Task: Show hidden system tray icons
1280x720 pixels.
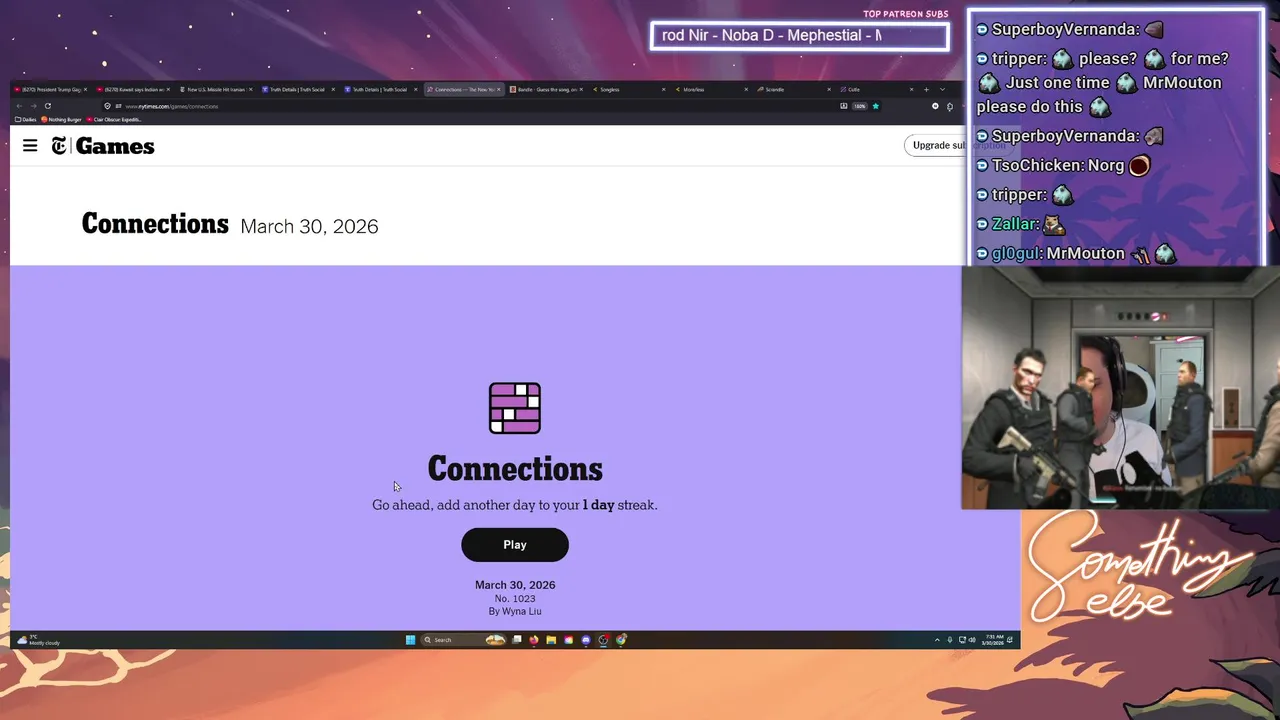Action: pos(937,640)
